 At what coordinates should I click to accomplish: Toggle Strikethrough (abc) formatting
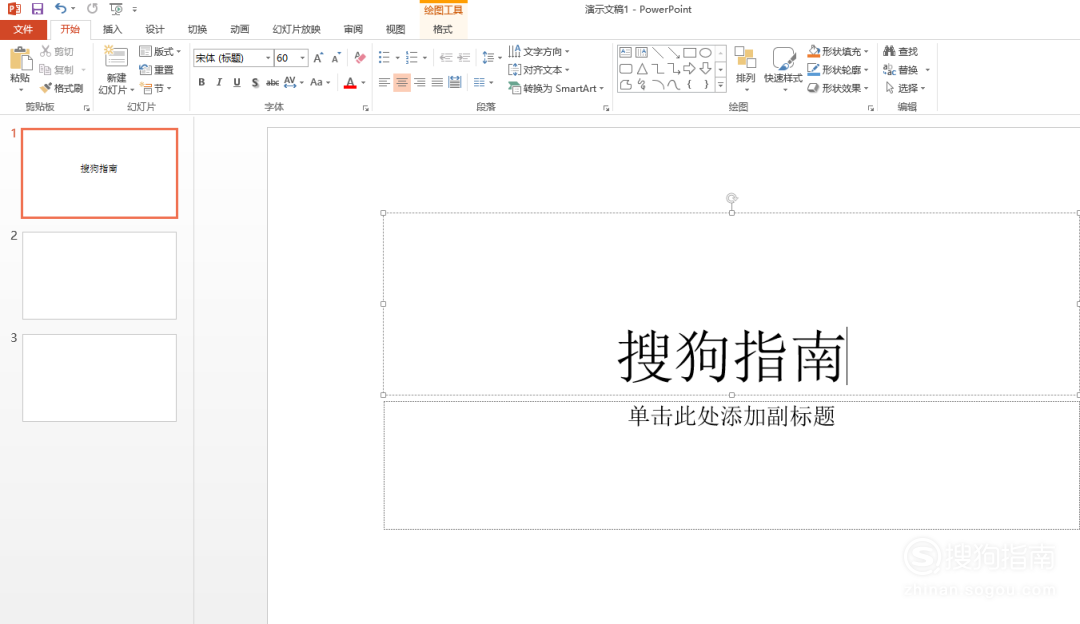(273, 83)
